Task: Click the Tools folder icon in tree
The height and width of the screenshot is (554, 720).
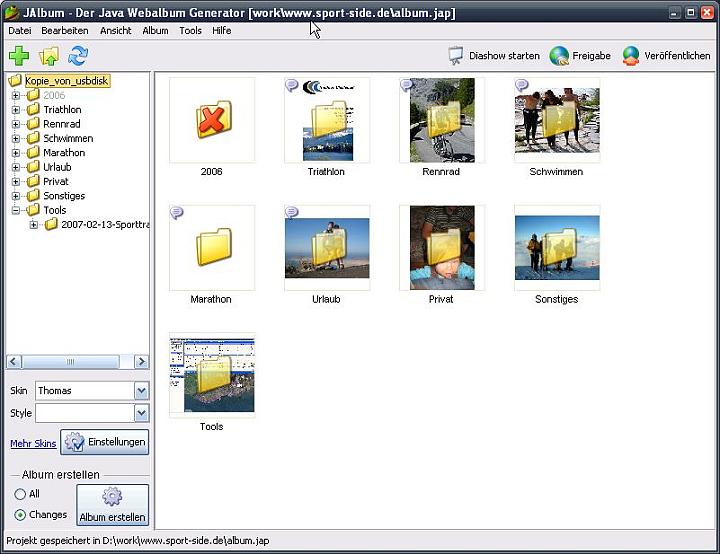Action: click(x=33, y=210)
